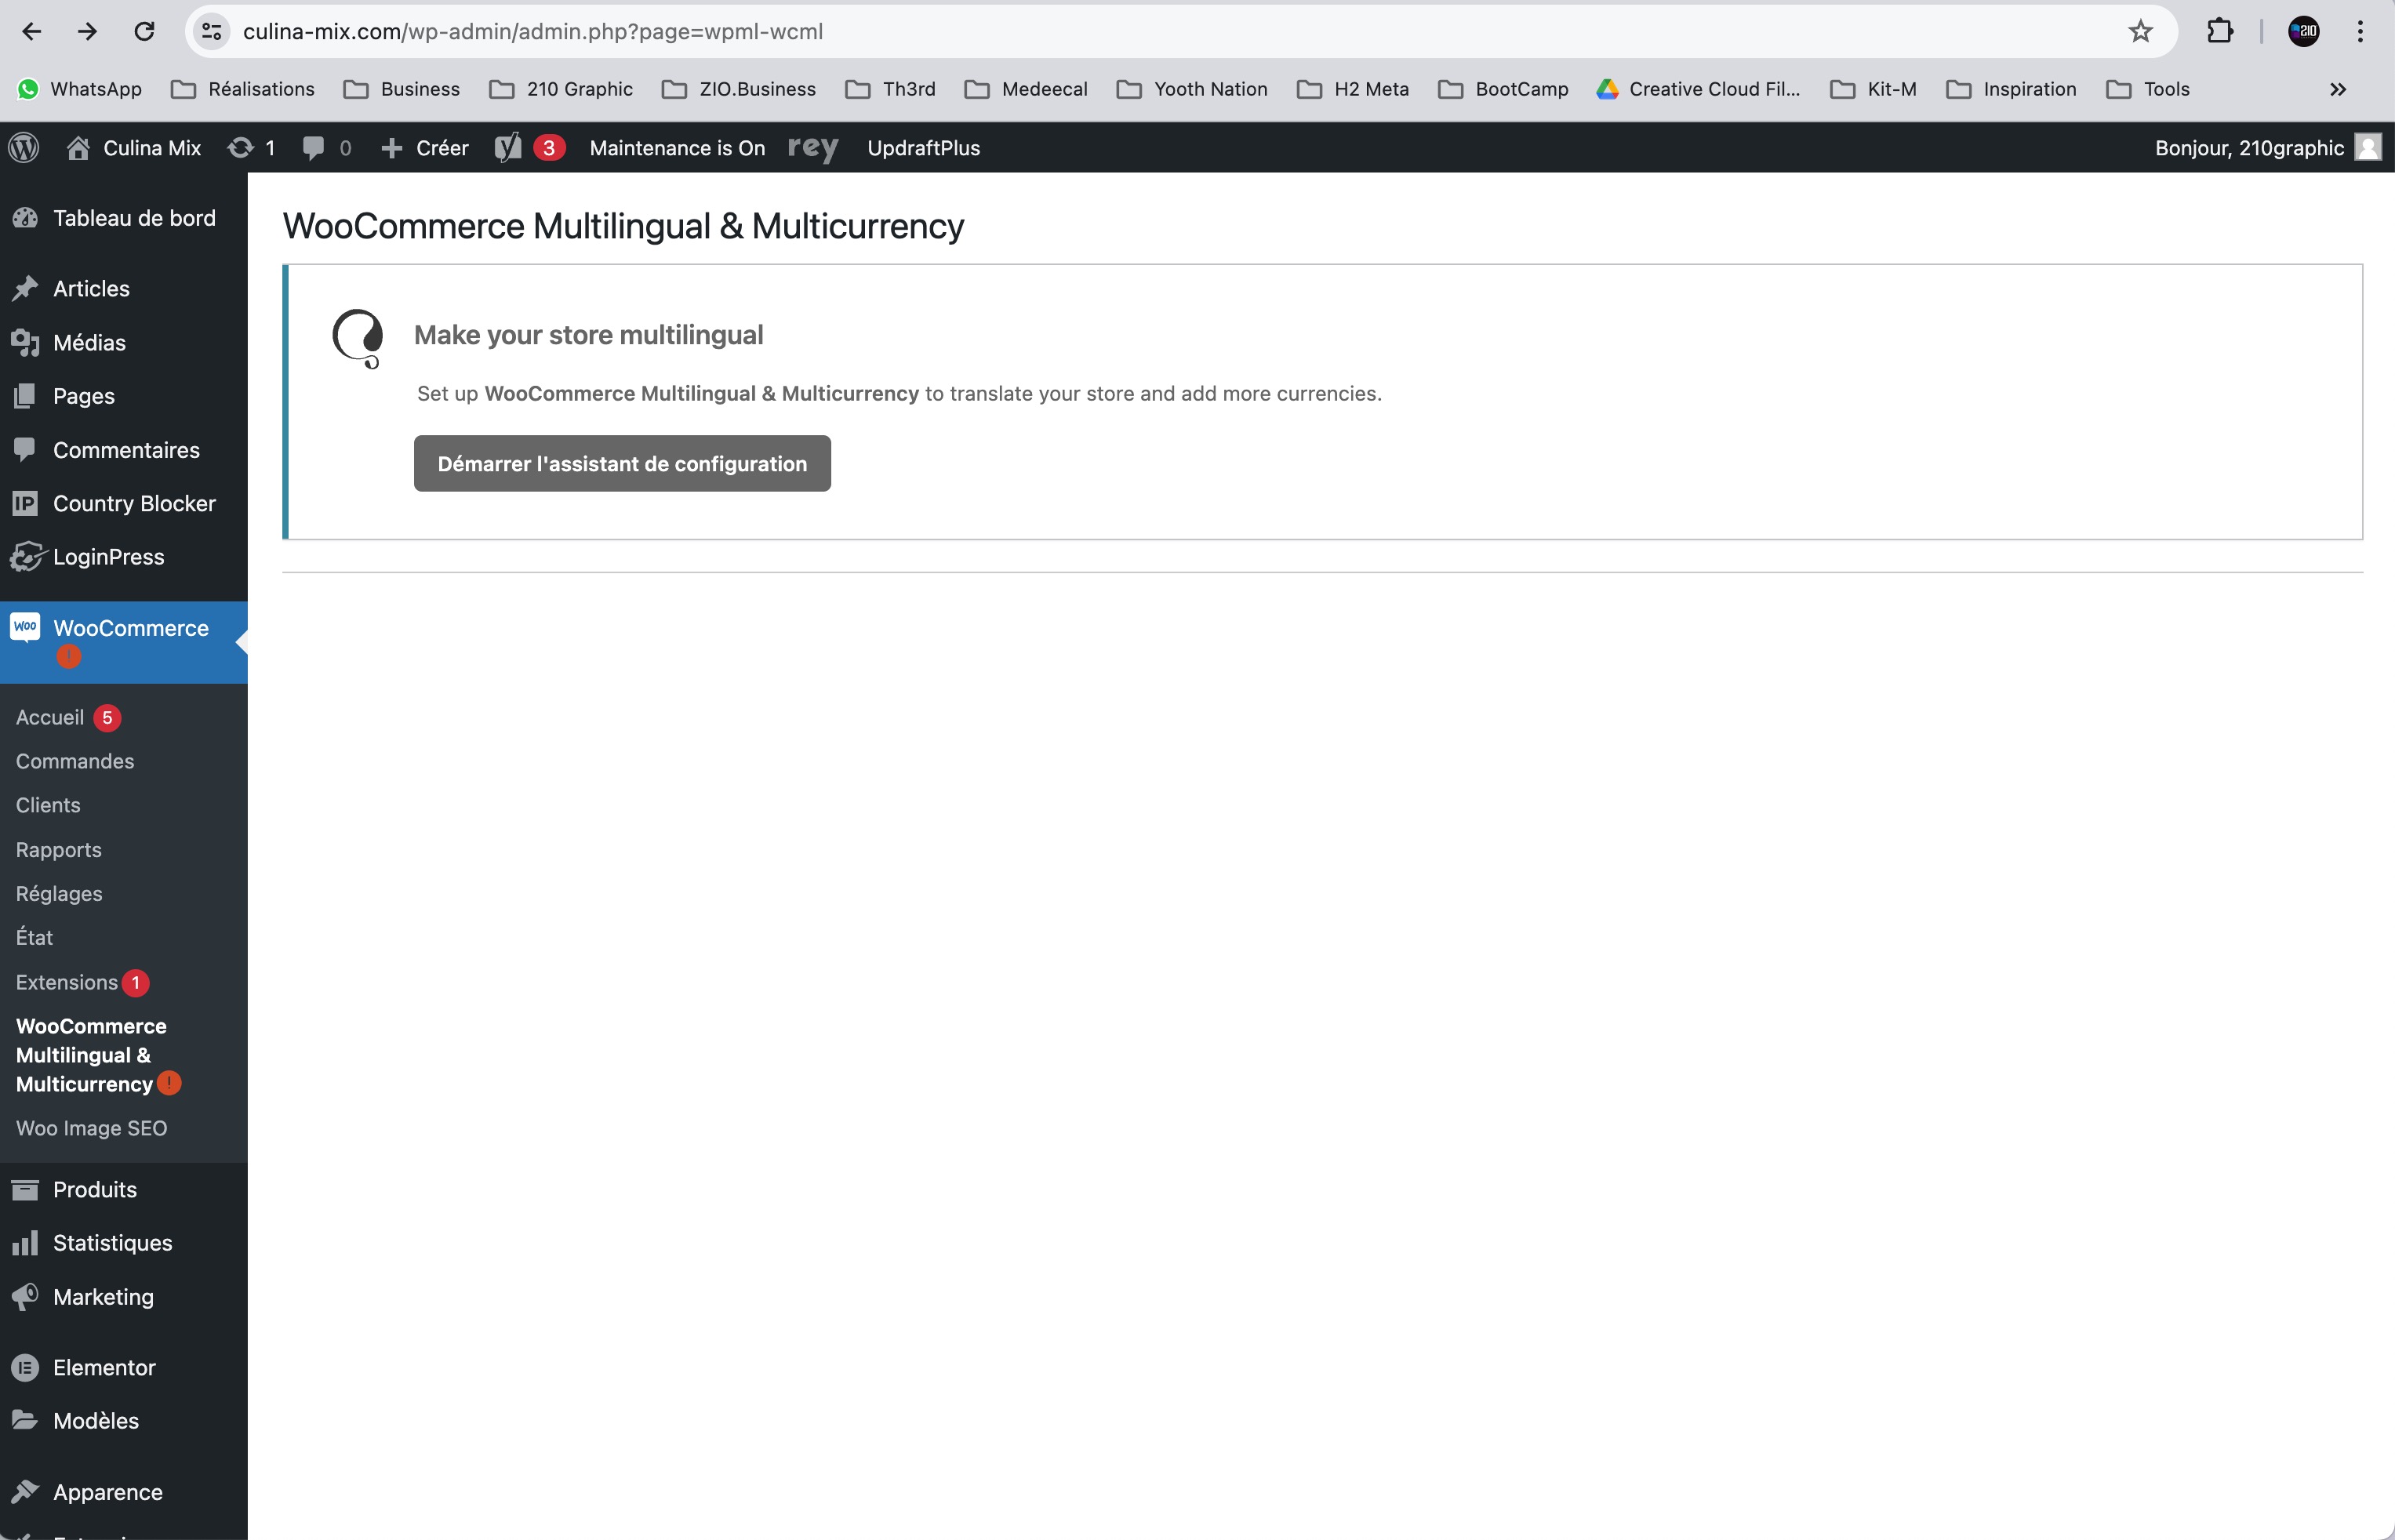2395x1540 pixels.
Task: Open the rey theme menu
Action: click(812, 148)
